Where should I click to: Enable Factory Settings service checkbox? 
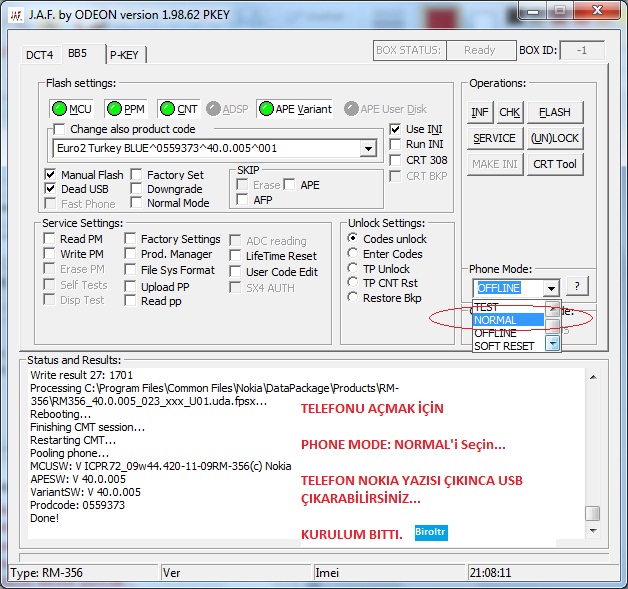(x=130, y=239)
